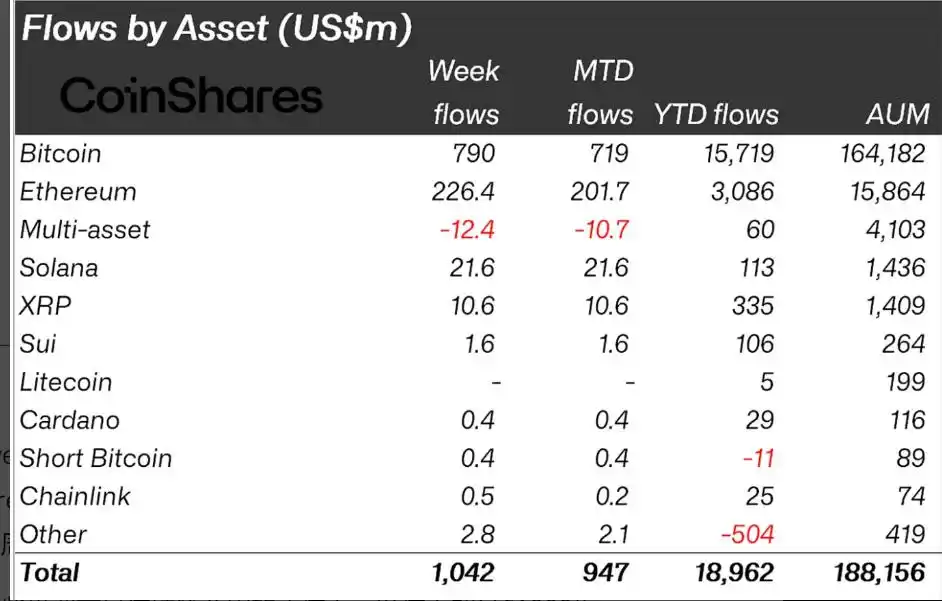The width and height of the screenshot is (942, 601).
Task: Select the Week flows column header
Action: pos(464,92)
